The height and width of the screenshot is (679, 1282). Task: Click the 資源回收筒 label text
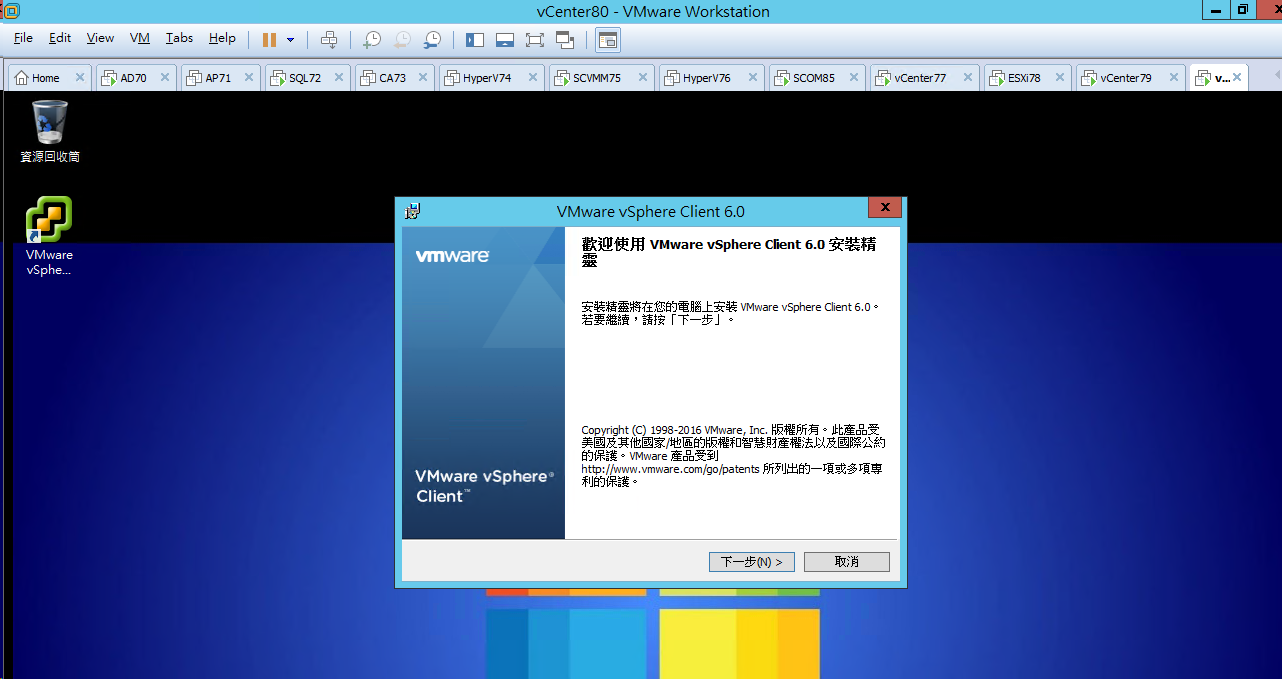point(50,157)
